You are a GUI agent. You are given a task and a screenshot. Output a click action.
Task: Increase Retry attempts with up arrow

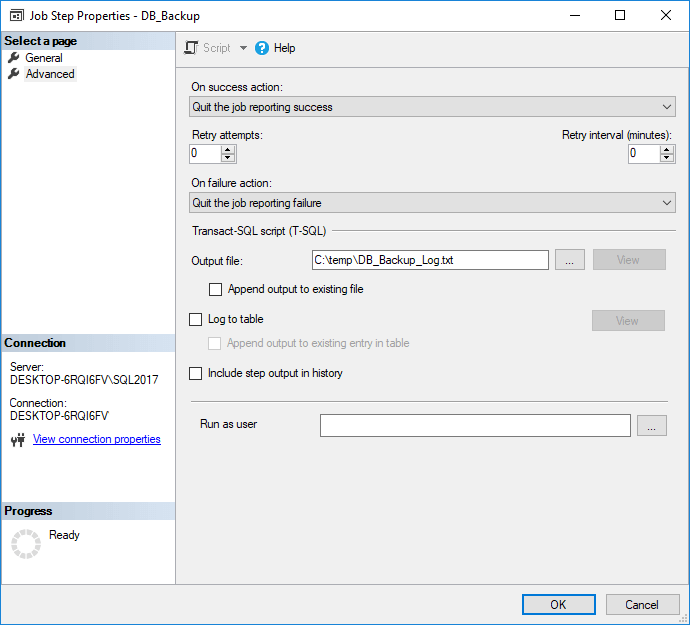[228, 149]
